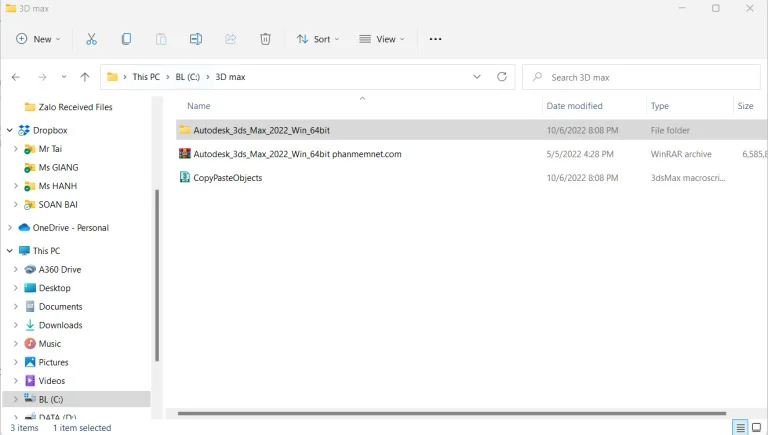The width and height of the screenshot is (768, 435).
Task: Switch to large thumbnails view icon
Action: pos(756,427)
